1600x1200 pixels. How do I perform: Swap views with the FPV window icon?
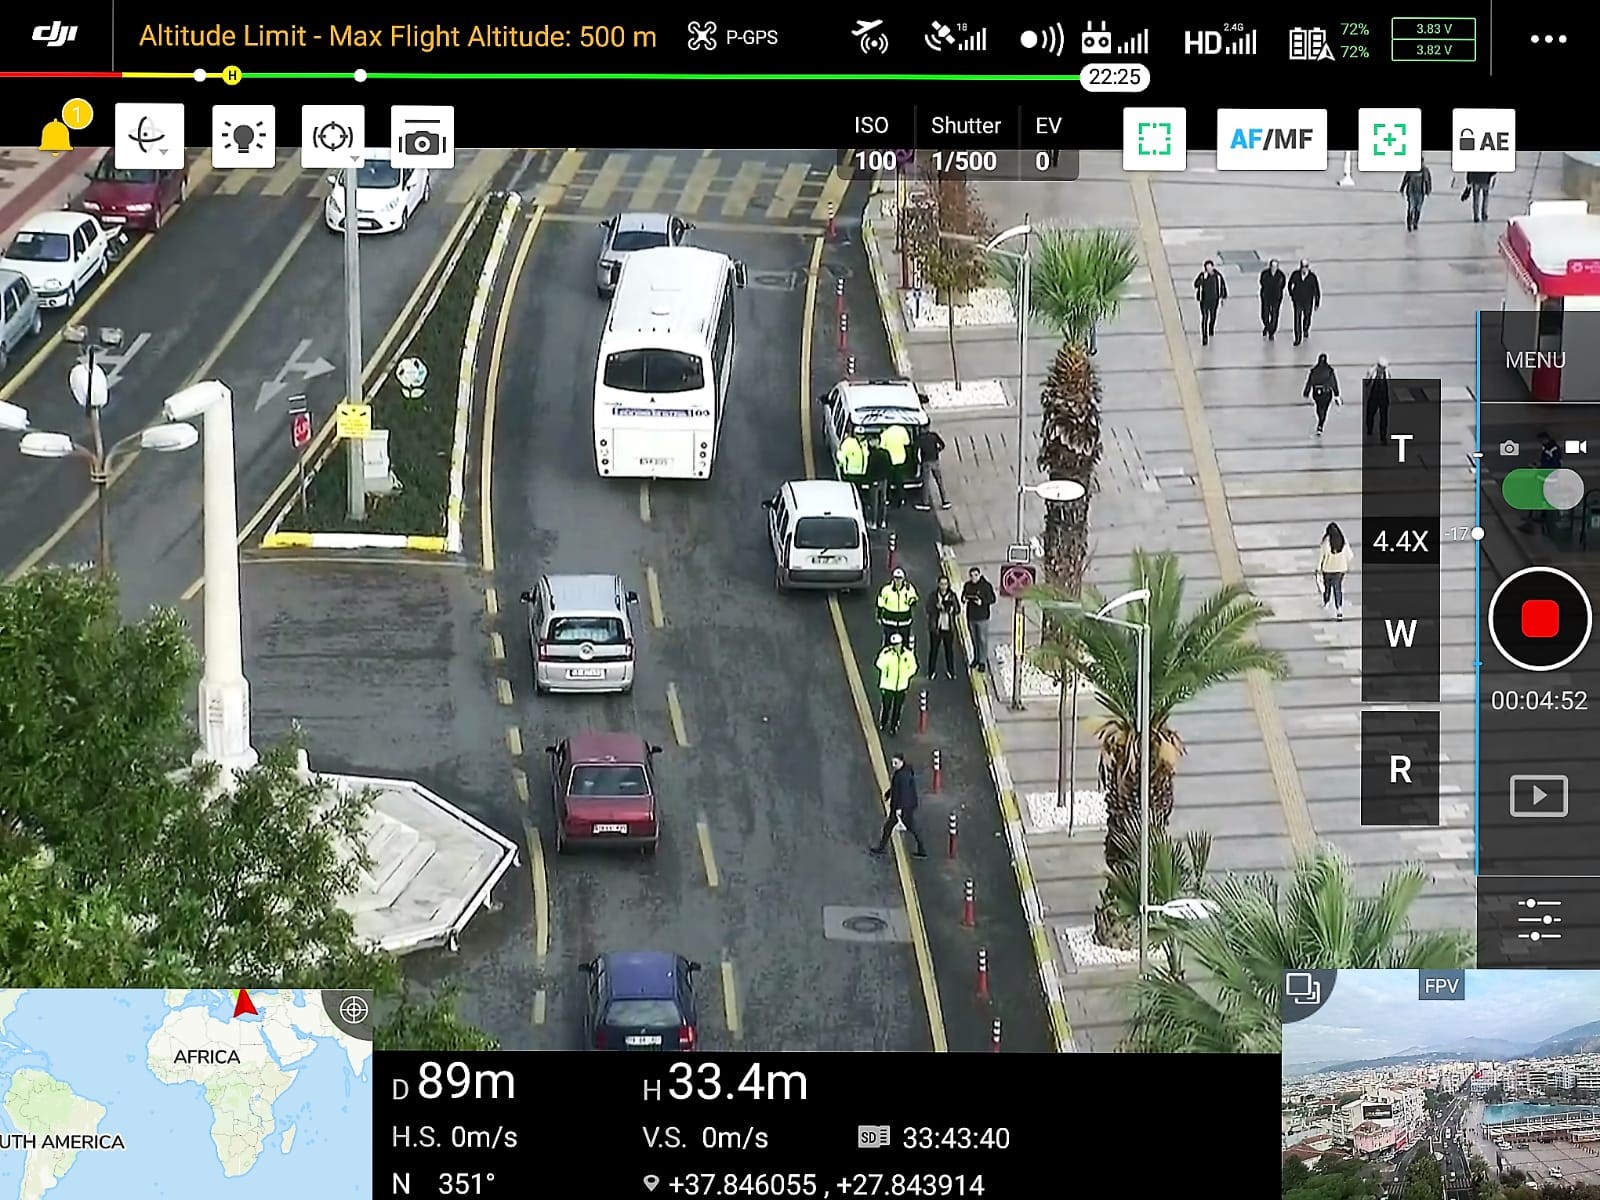tap(1302, 988)
